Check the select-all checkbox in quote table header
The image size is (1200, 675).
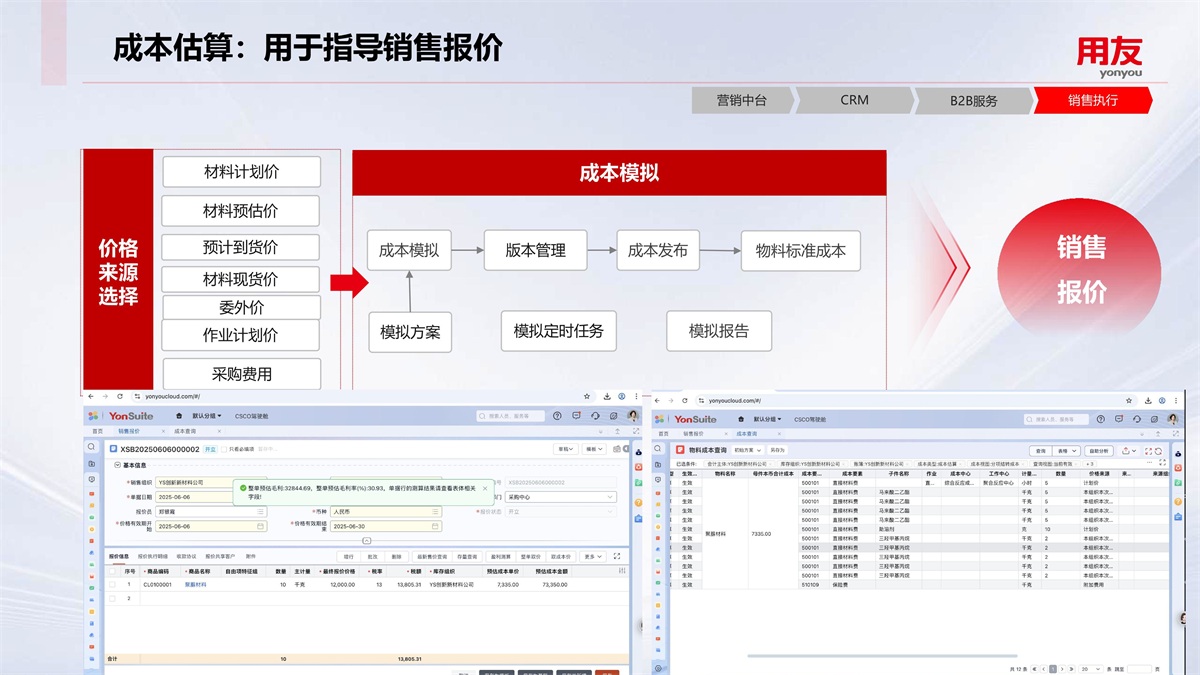[x=112, y=571]
